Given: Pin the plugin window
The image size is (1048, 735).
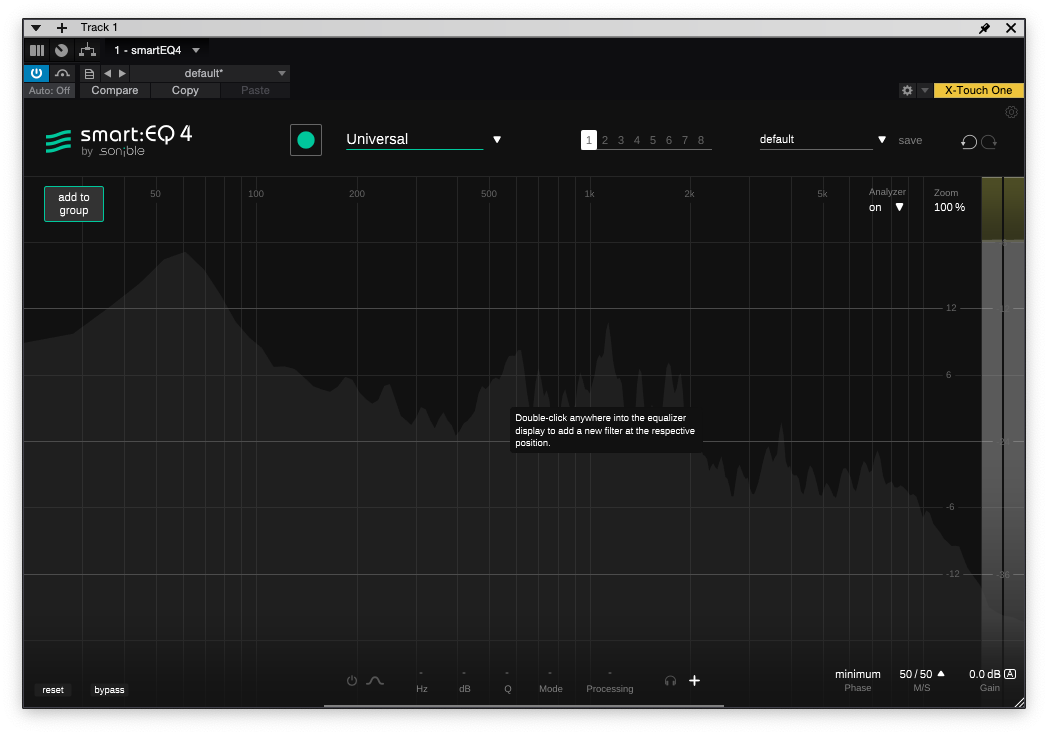Looking at the screenshot, I should click(x=985, y=28).
